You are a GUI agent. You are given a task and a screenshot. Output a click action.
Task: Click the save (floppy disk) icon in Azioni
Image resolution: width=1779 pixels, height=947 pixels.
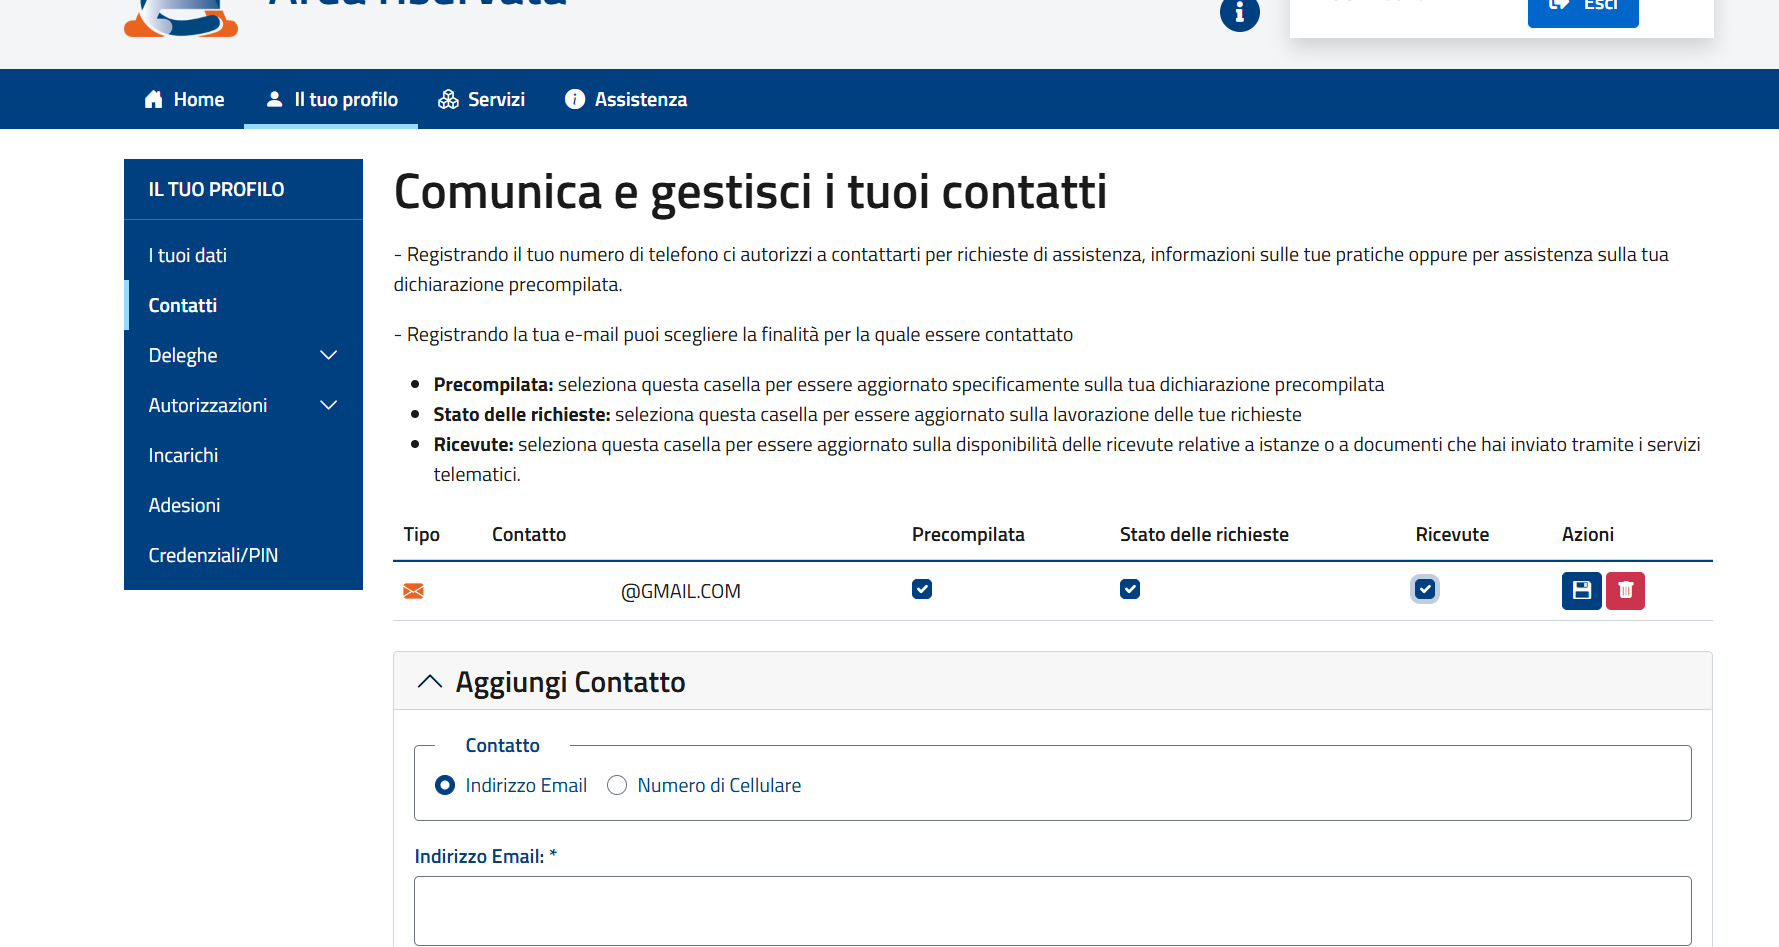coord(1581,591)
